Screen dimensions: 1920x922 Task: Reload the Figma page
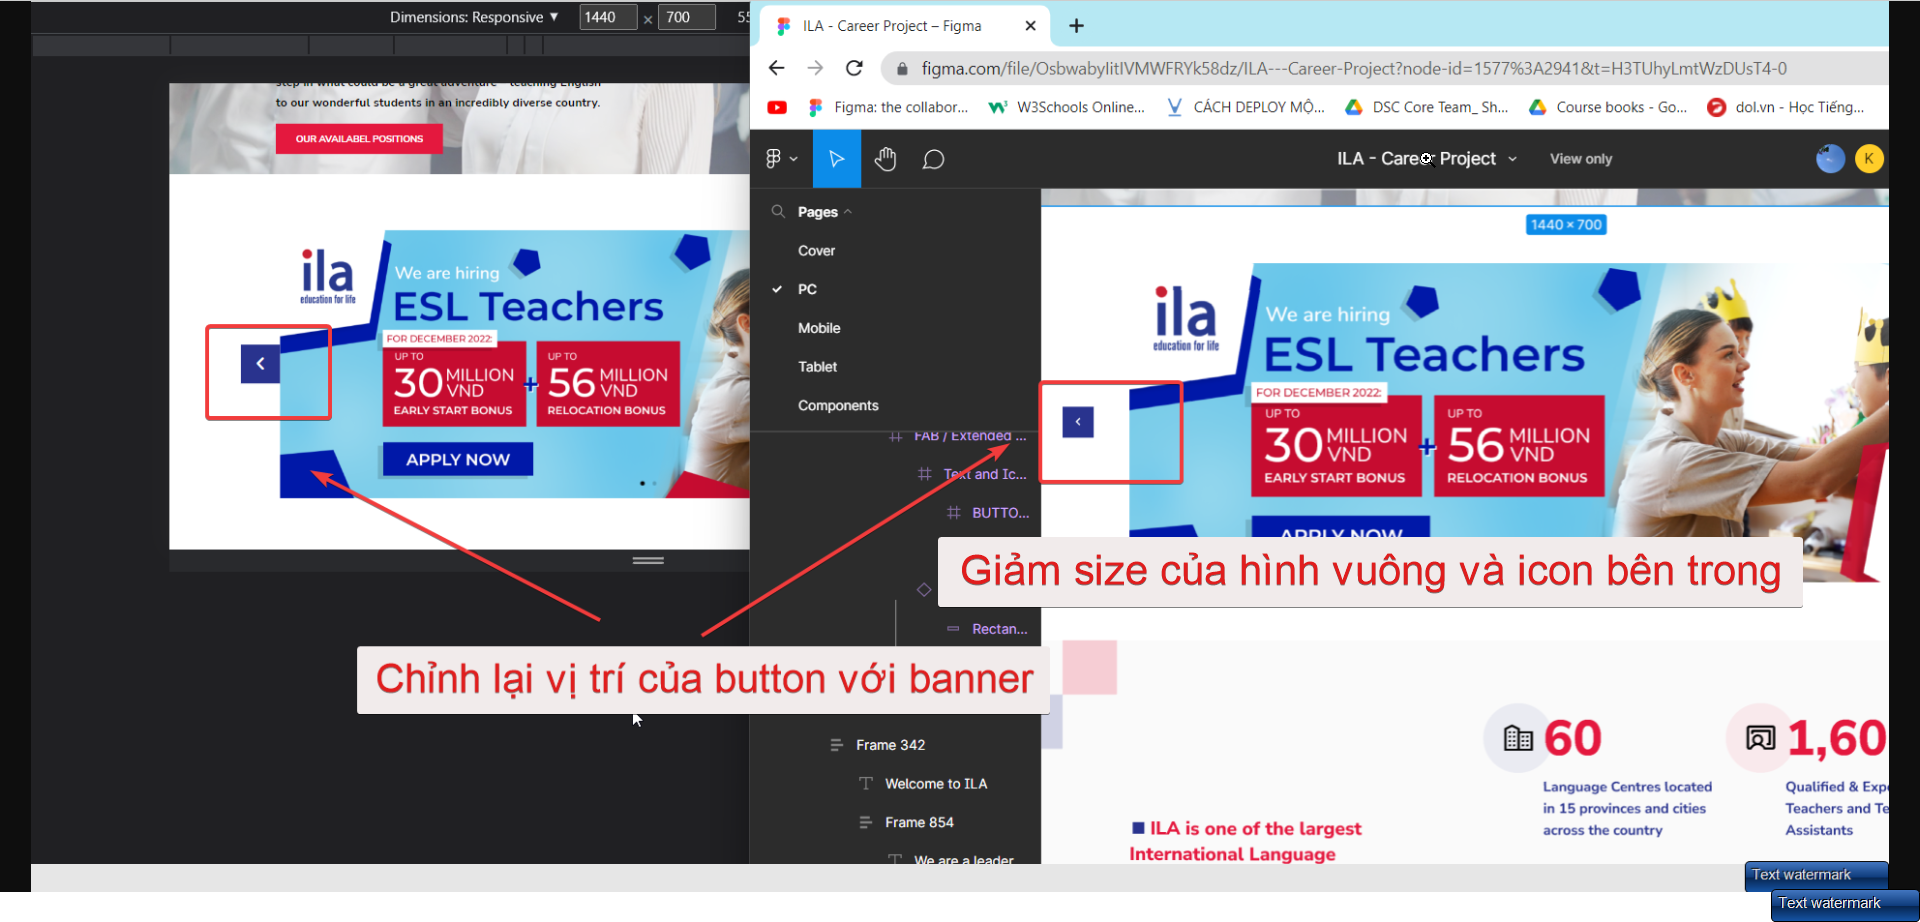click(854, 68)
